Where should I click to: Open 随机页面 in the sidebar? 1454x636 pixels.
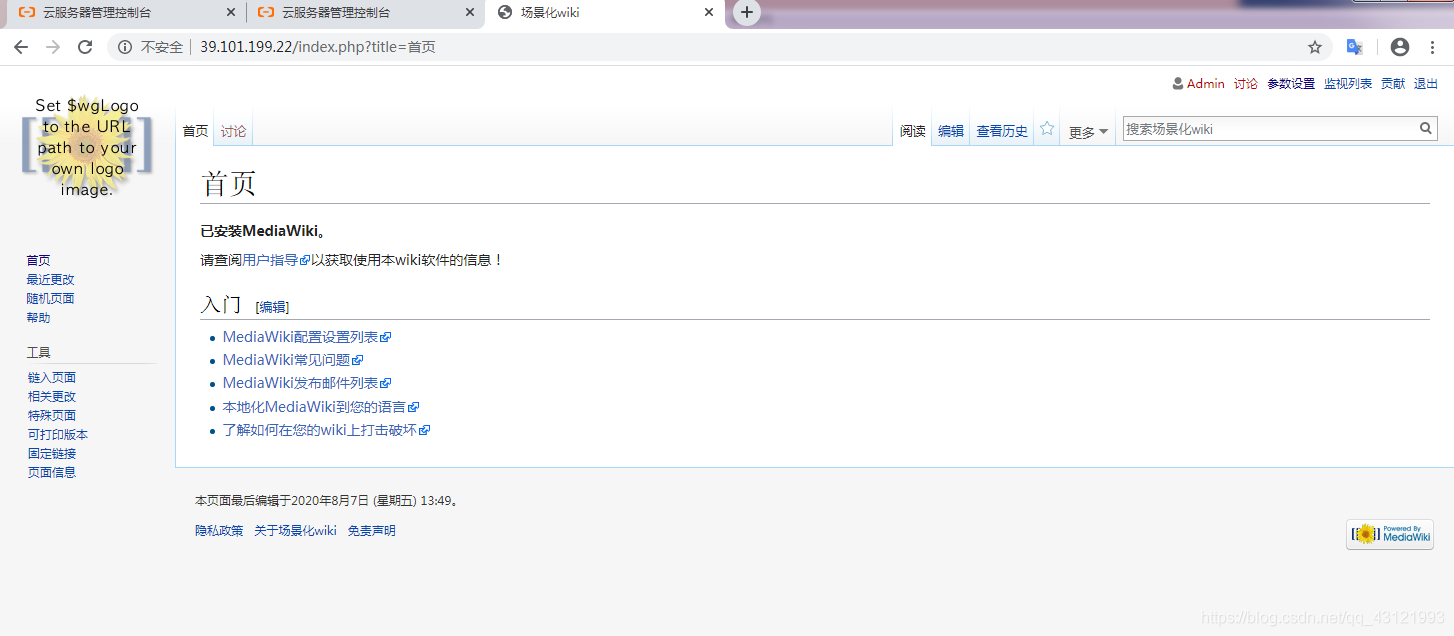tap(50, 298)
